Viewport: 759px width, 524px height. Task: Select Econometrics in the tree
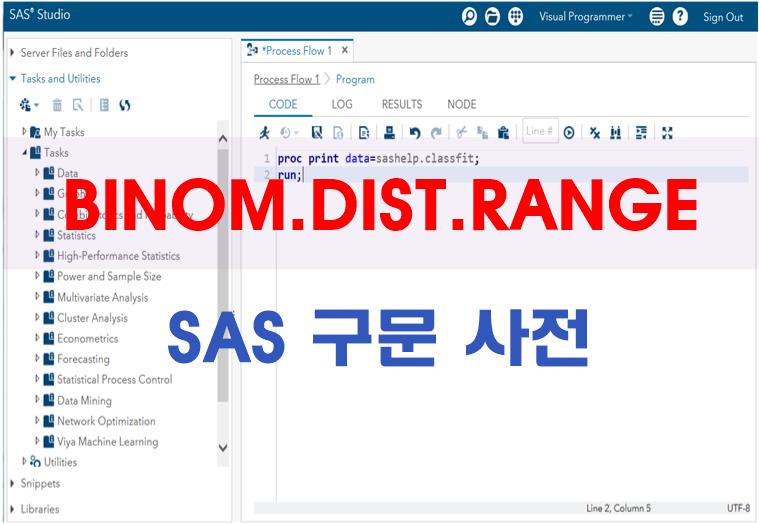(88, 338)
